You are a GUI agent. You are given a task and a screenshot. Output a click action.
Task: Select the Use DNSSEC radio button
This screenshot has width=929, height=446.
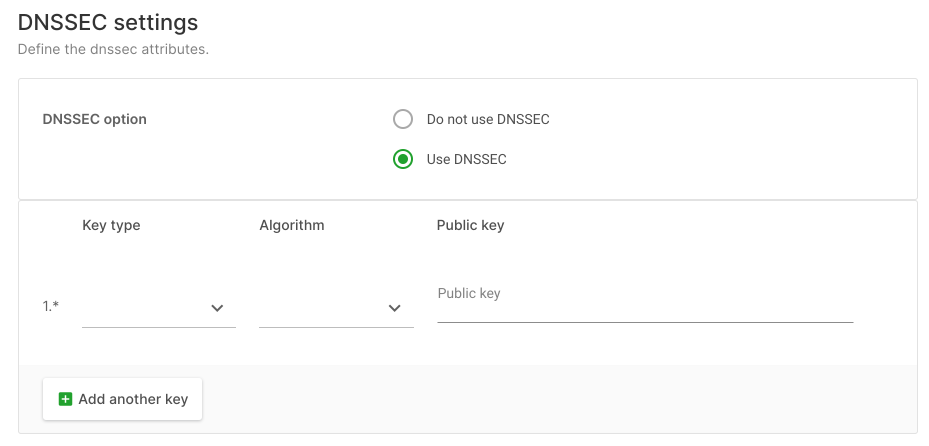pyautogui.click(x=403, y=159)
